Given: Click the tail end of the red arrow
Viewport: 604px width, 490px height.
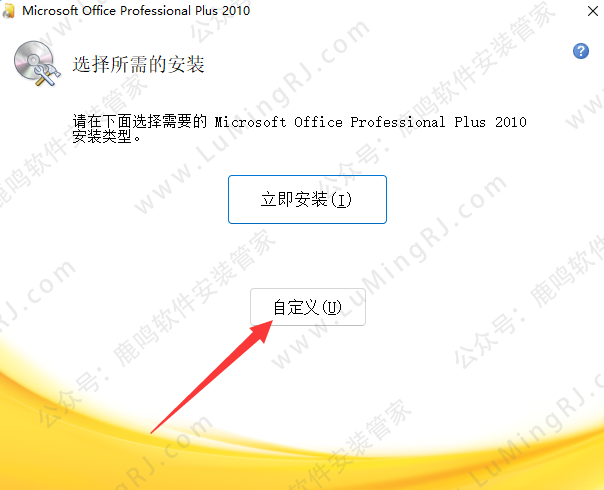Looking at the screenshot, I should pyautogui.click(x=153, y=431).
